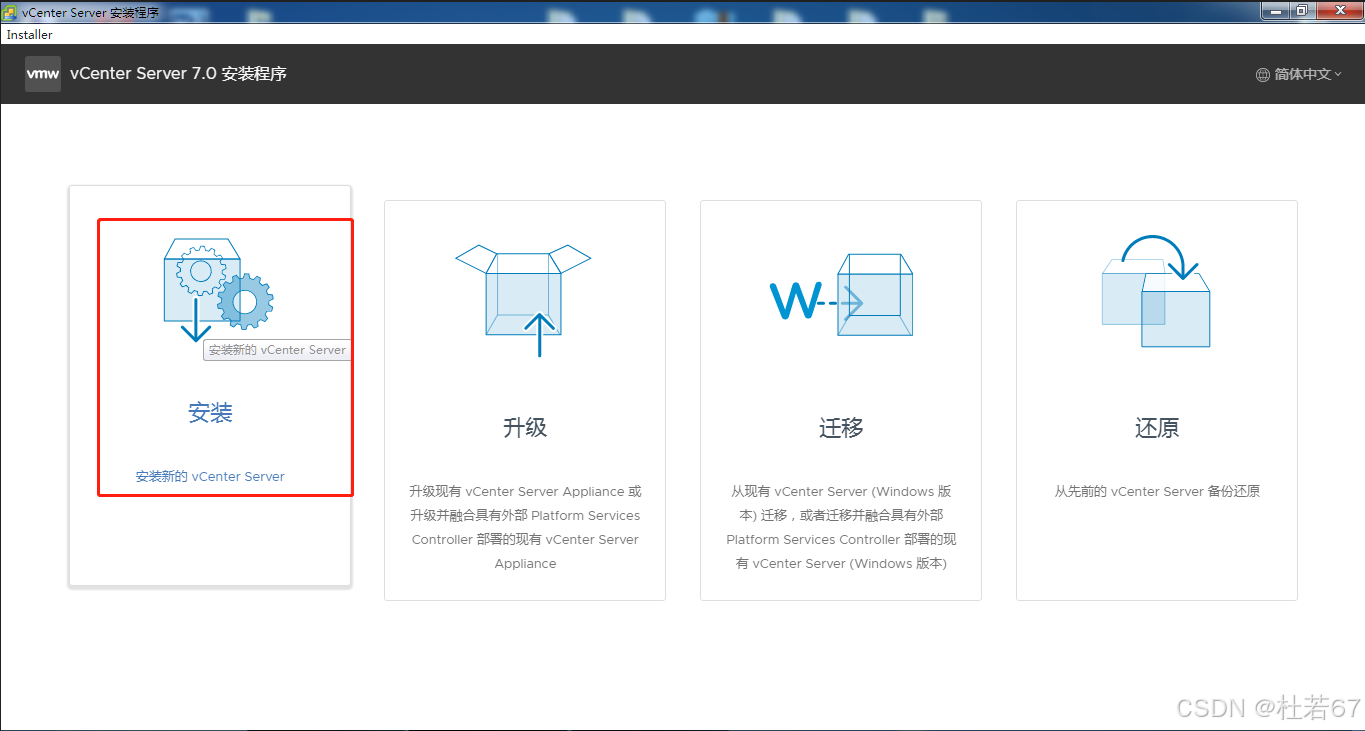Image resolution: width=1365 pixels, height=731 pixels.
Task: Click the vmw logo in header
Action: [43, 74]
